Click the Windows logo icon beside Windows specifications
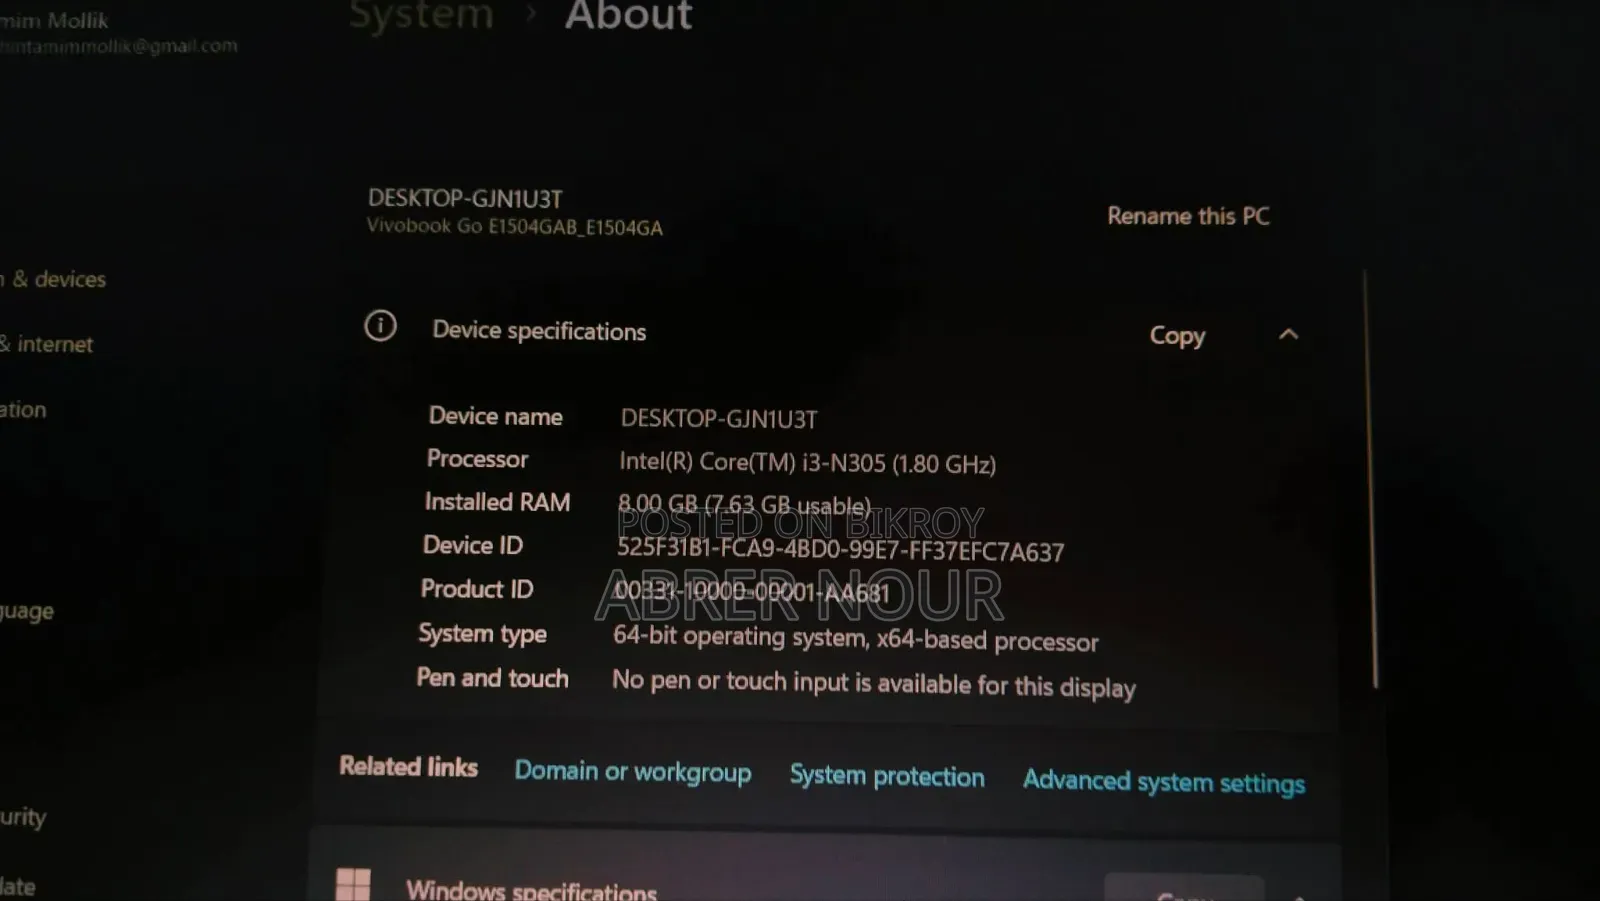 [x=353, y=884]
